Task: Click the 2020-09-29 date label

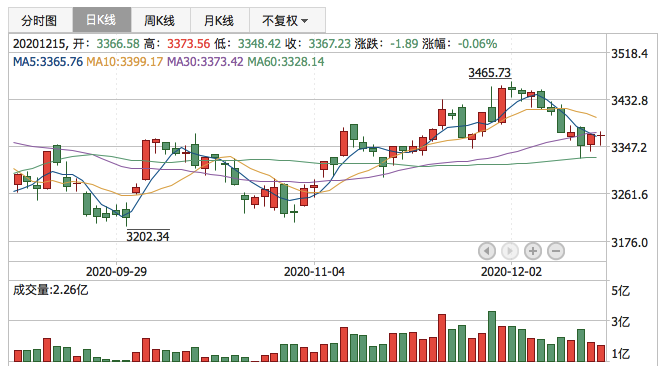Action: click(116, 272)
